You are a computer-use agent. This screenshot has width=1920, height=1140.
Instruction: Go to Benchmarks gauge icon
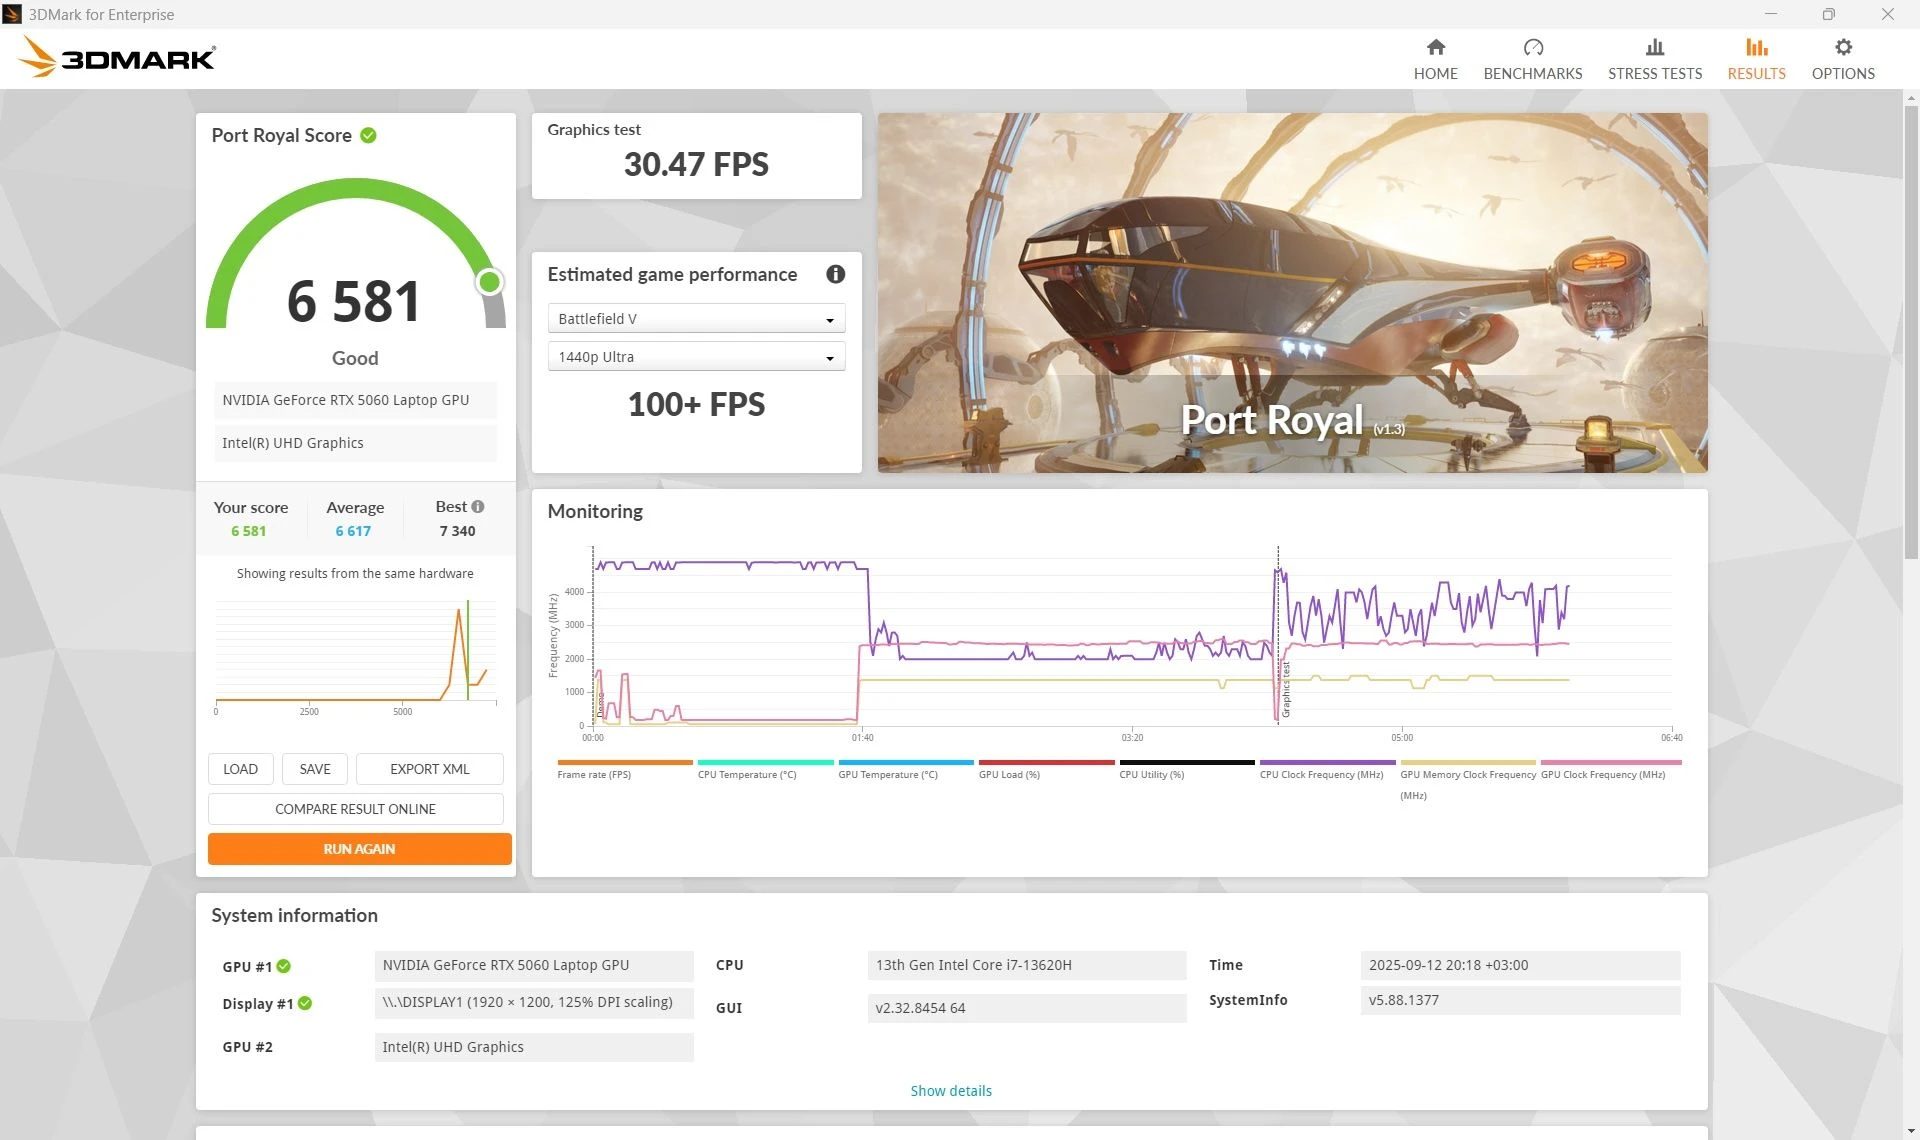(x=1532, y=48)
